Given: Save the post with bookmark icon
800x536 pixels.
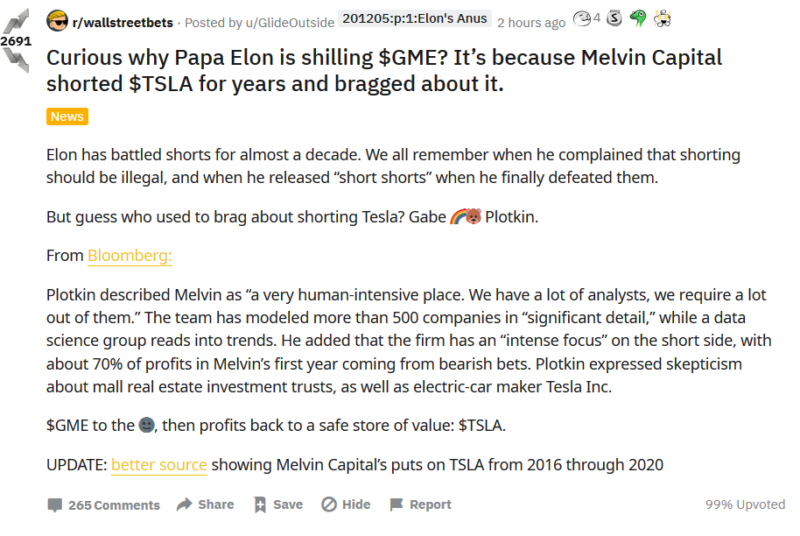Looking at the screenshot, I should tap(278, 505).
